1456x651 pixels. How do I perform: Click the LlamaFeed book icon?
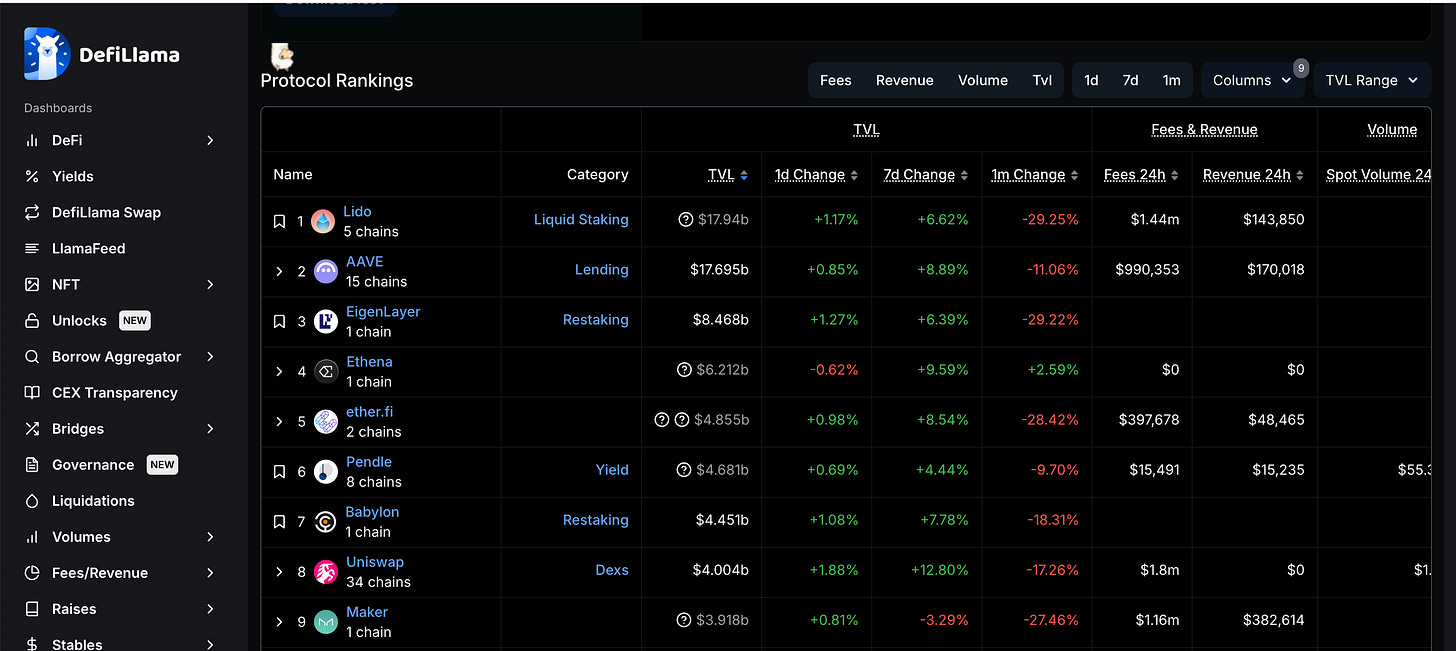pyautogui.click(x=32, y=249)
